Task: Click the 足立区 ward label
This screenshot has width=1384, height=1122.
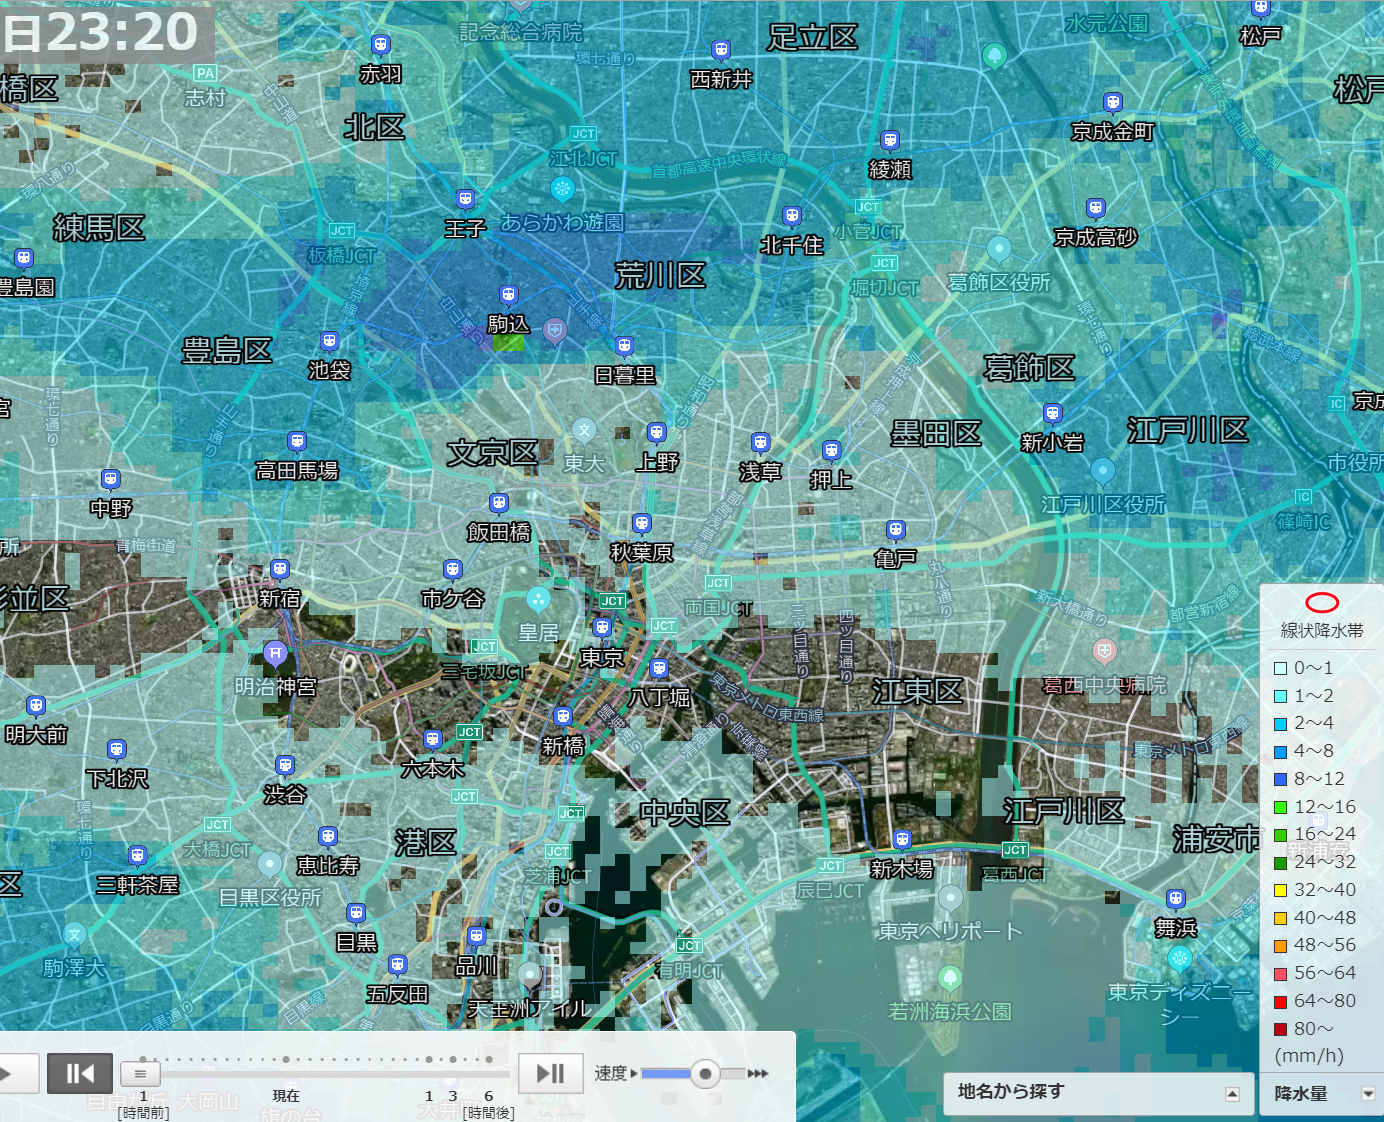Action: pyautogui.click(x=813, y=38)
